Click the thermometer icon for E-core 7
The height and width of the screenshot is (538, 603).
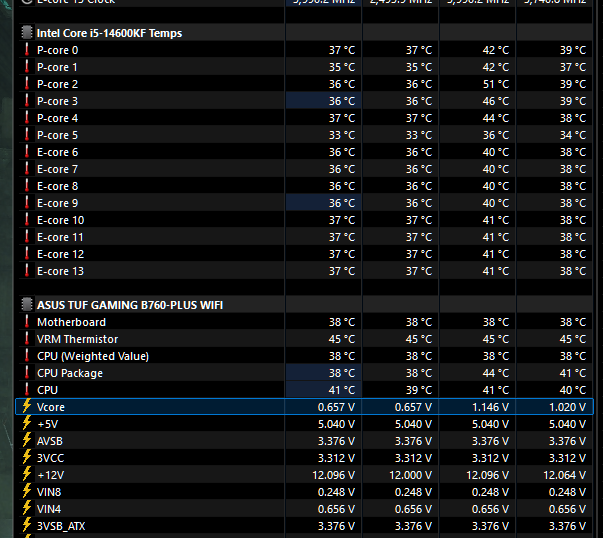coord(27,168)
